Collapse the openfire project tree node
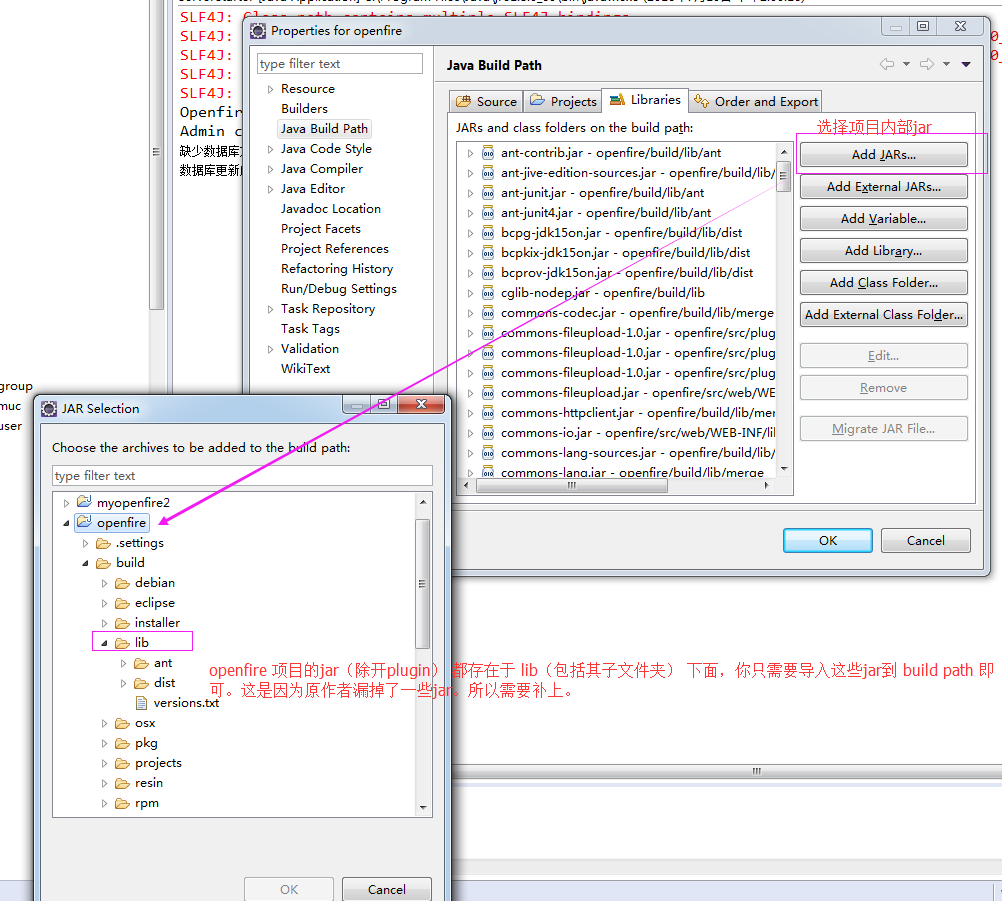Screen dimensions: 1002x901 [66, 523]
